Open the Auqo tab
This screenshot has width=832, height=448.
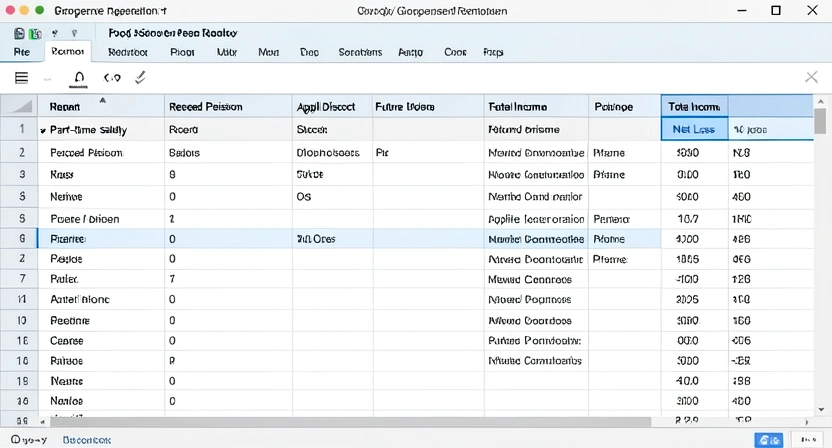pyautogui.click(x=411, y=52)
